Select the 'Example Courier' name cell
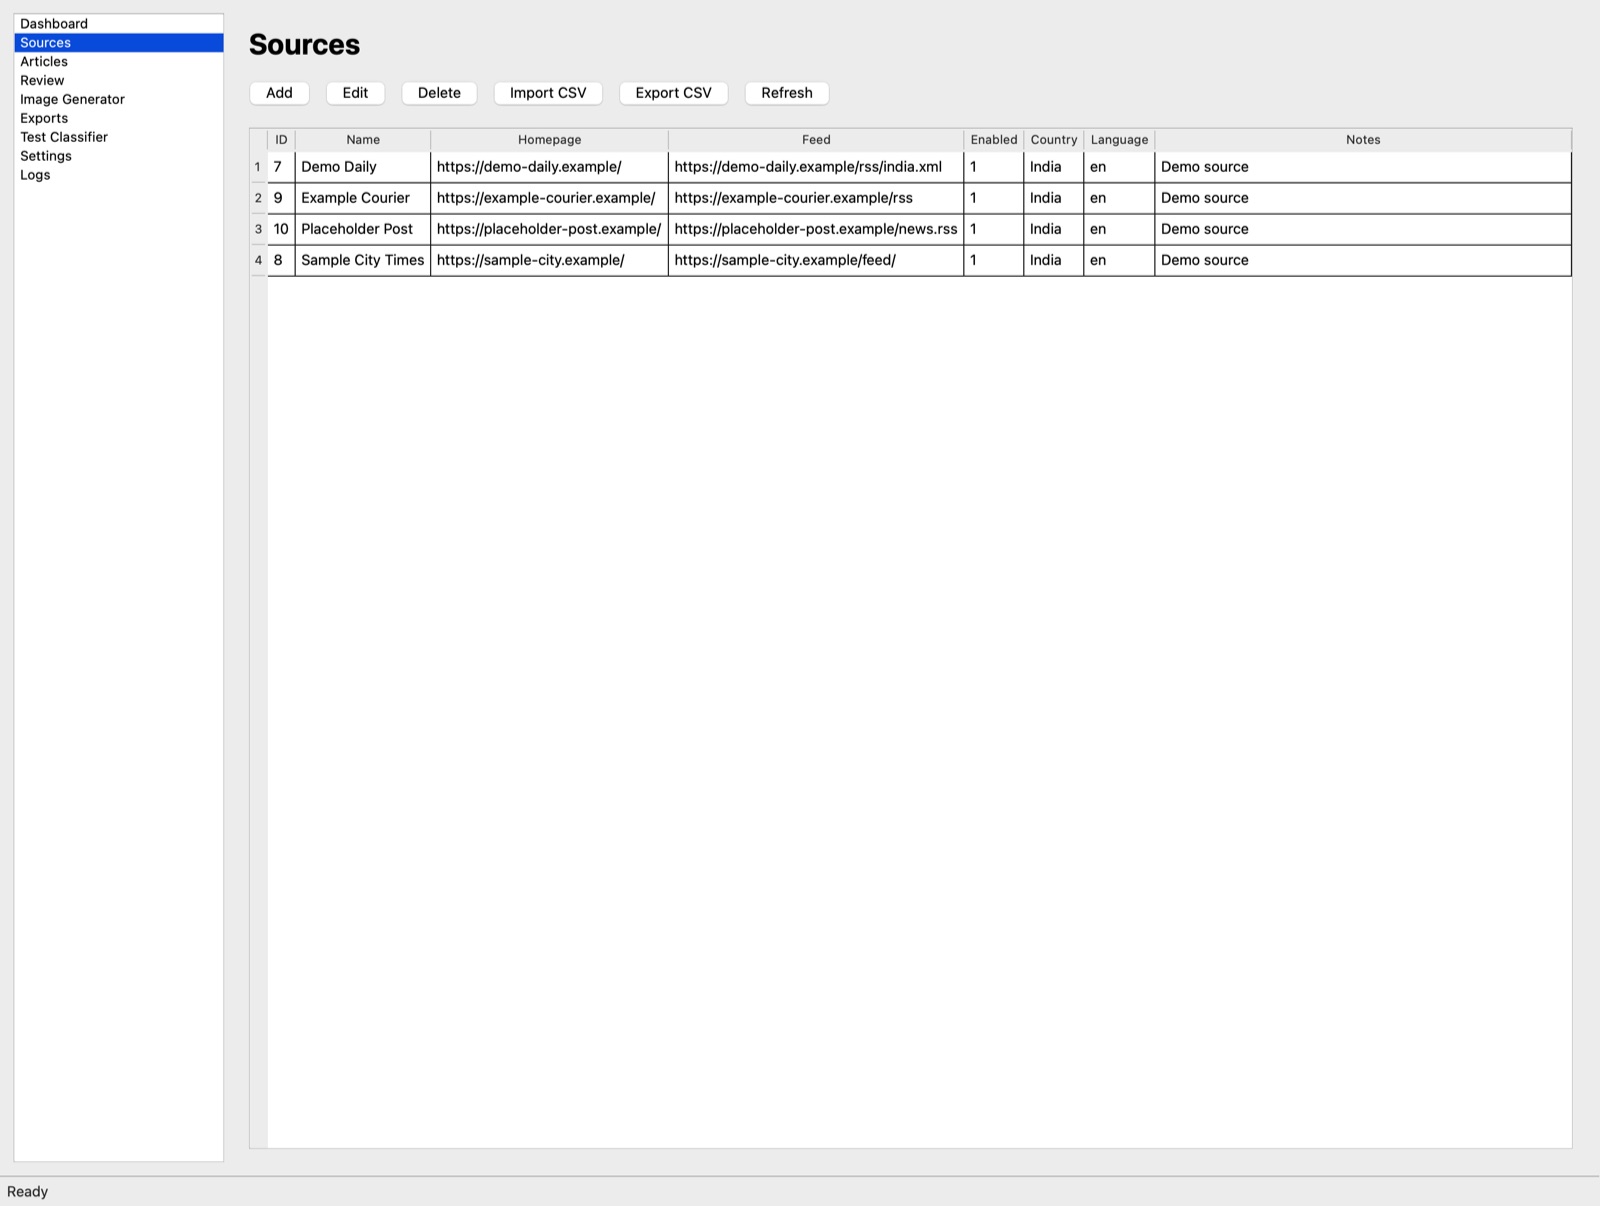This screenshot has width=1600, height=1206. [x=363, y=198]
